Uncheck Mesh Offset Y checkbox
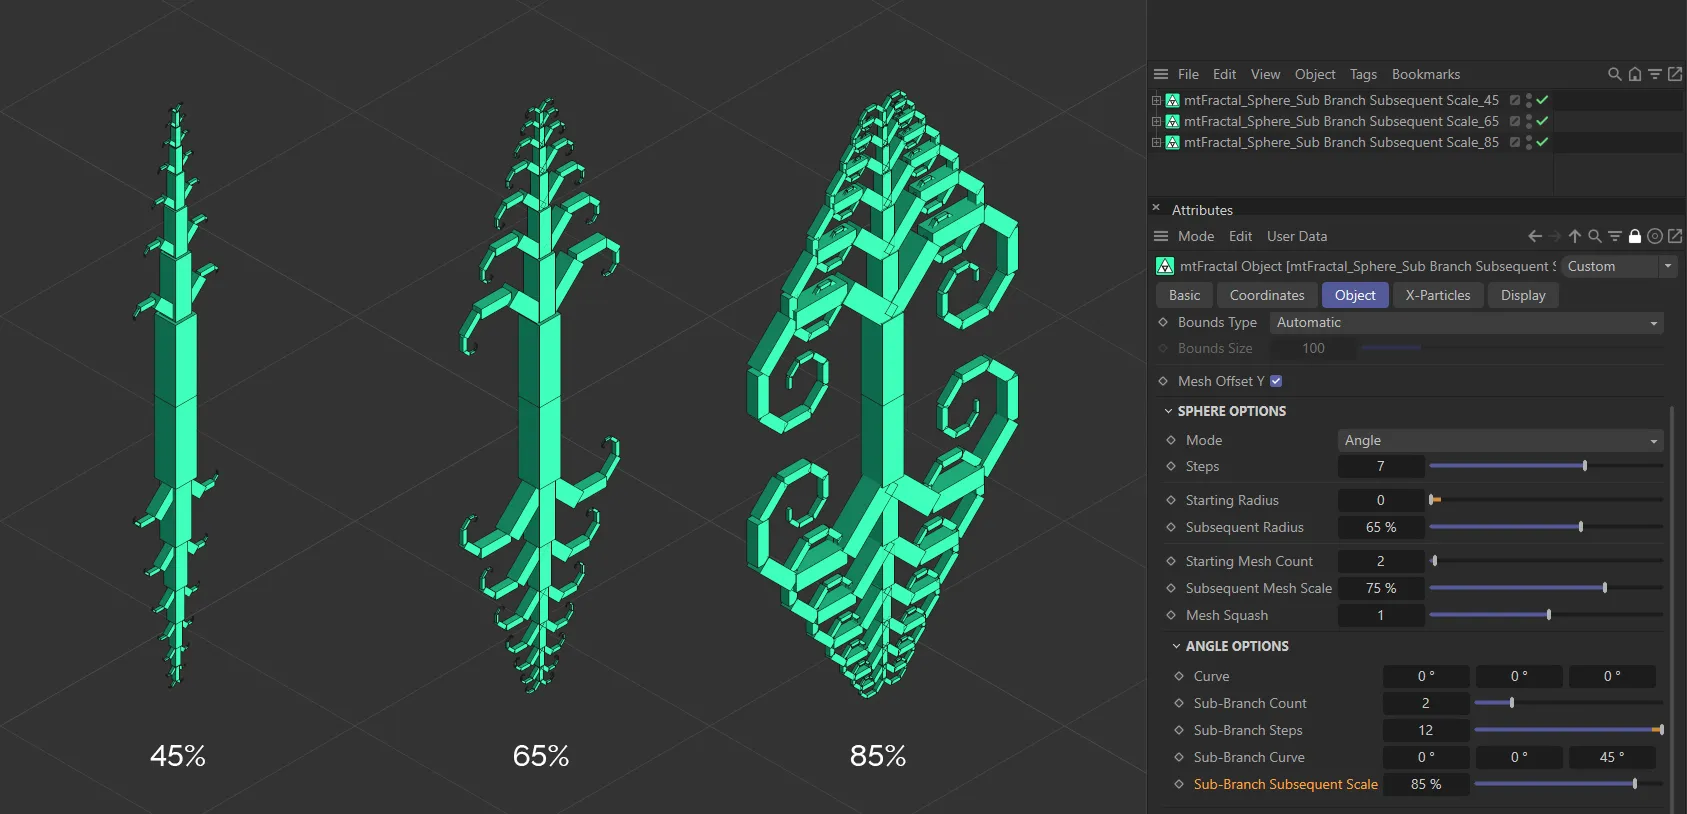The width and height of the screenshot is (1687, 814). [1276, 381]
